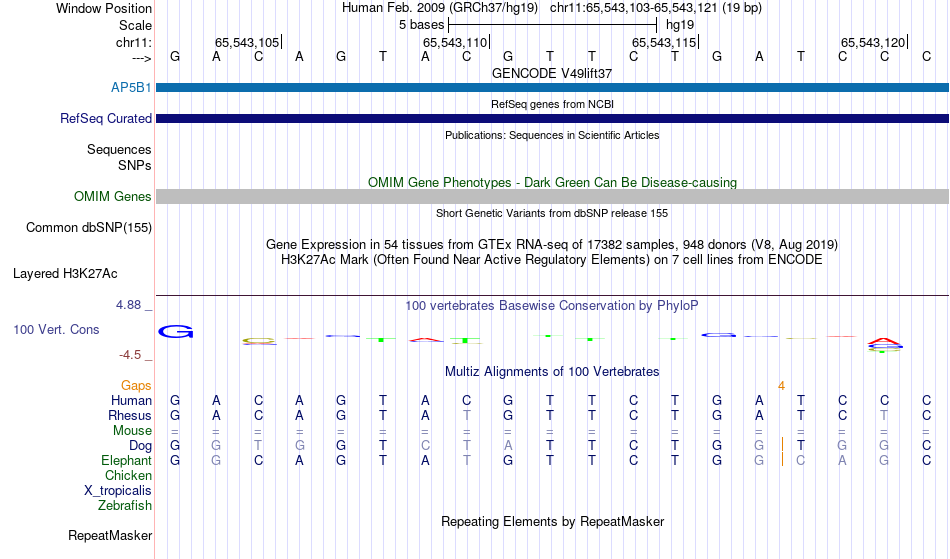The width and height of the screenshot is (950, 559).
Task: Click the Common dbSNP(155) track label
Action: [89, 228]
